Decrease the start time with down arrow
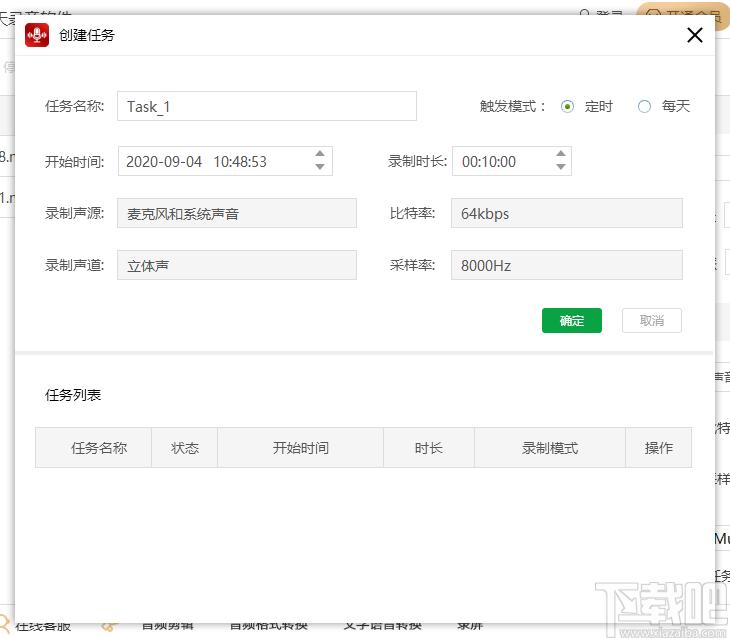This screenshot has width=730, height=638. (320, 167)
